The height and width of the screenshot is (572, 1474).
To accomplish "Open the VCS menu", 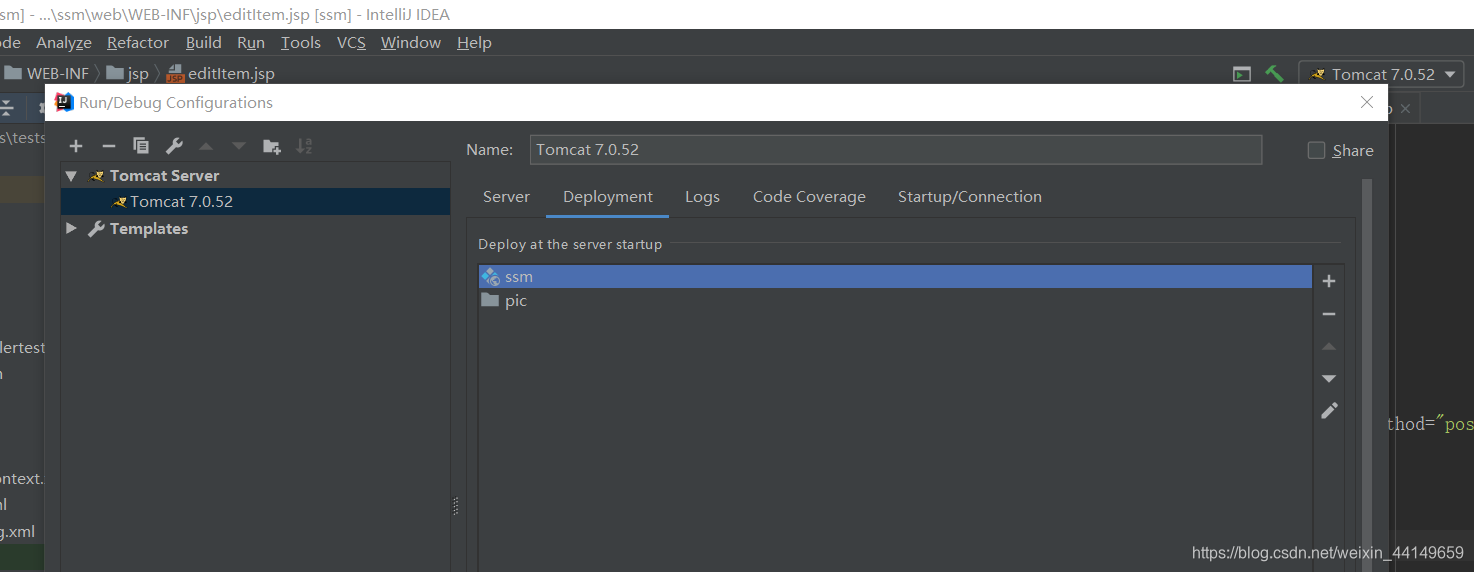I will (351, 42).
